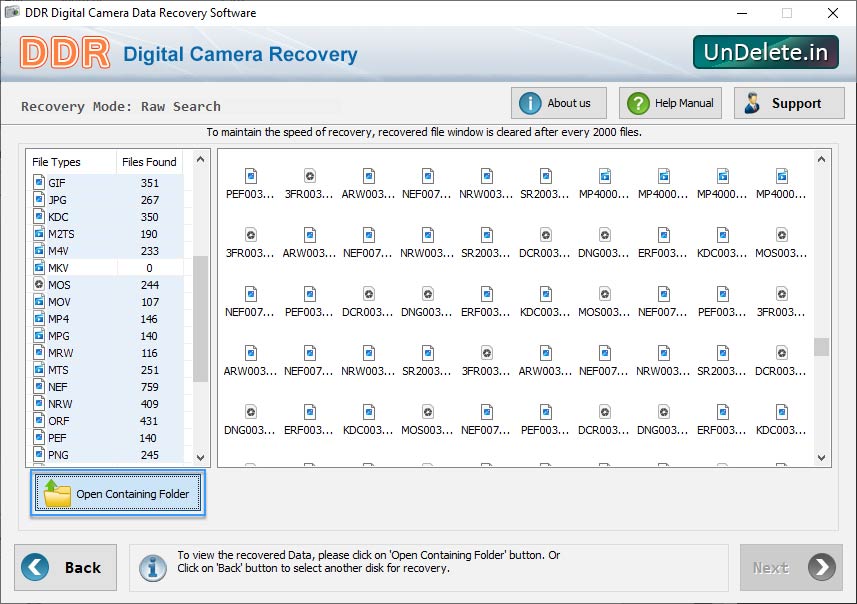Click the M4V file type icon
This screenshot has height=604, width=857.
(x=39, y=250)
